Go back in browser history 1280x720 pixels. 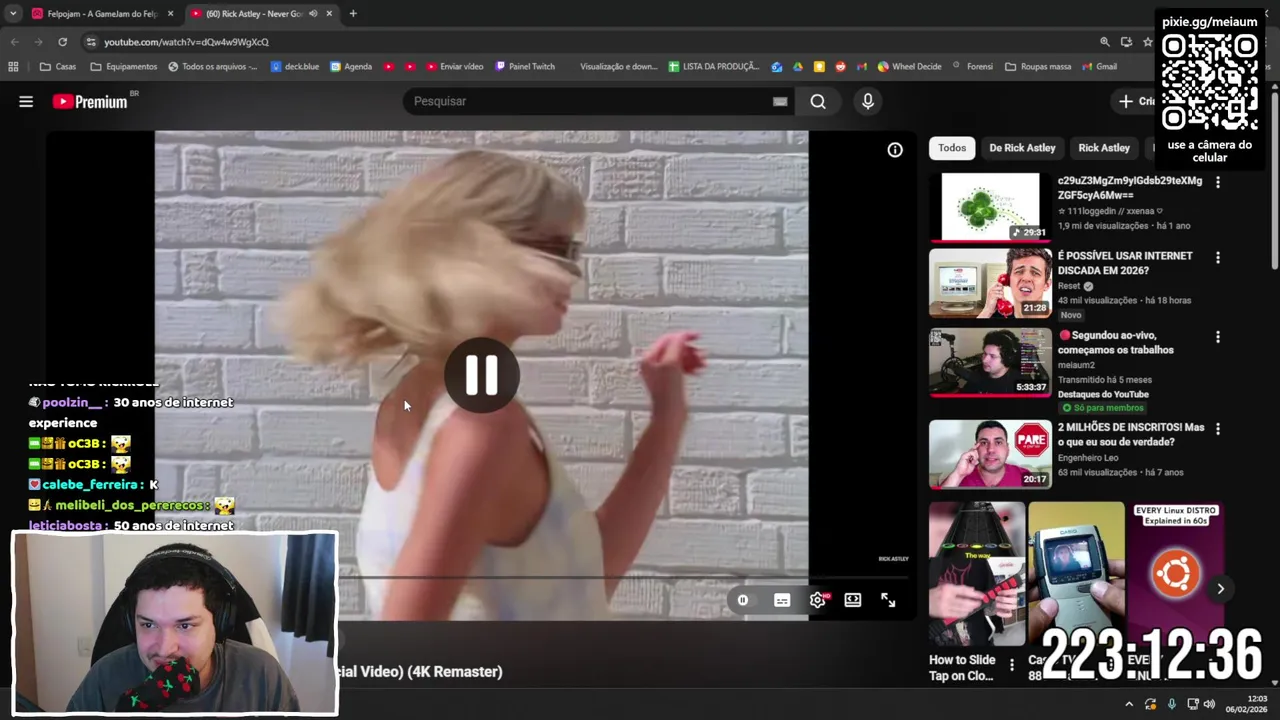point(14,42)
